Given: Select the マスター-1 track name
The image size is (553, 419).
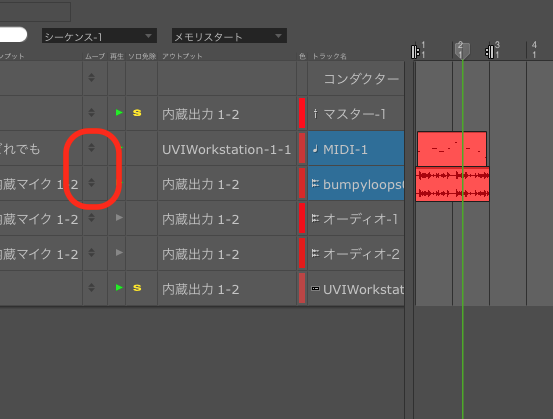Looking at the screenshot, I should 354,114.
